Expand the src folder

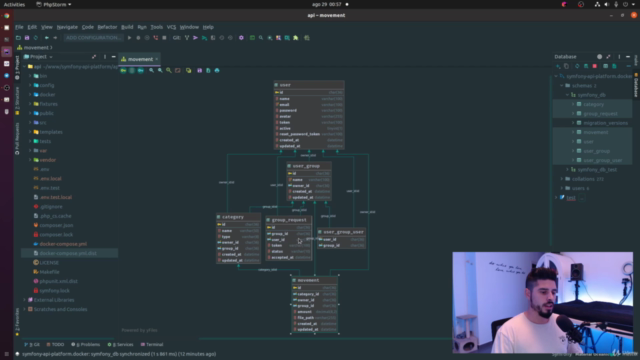click(30, 122)
